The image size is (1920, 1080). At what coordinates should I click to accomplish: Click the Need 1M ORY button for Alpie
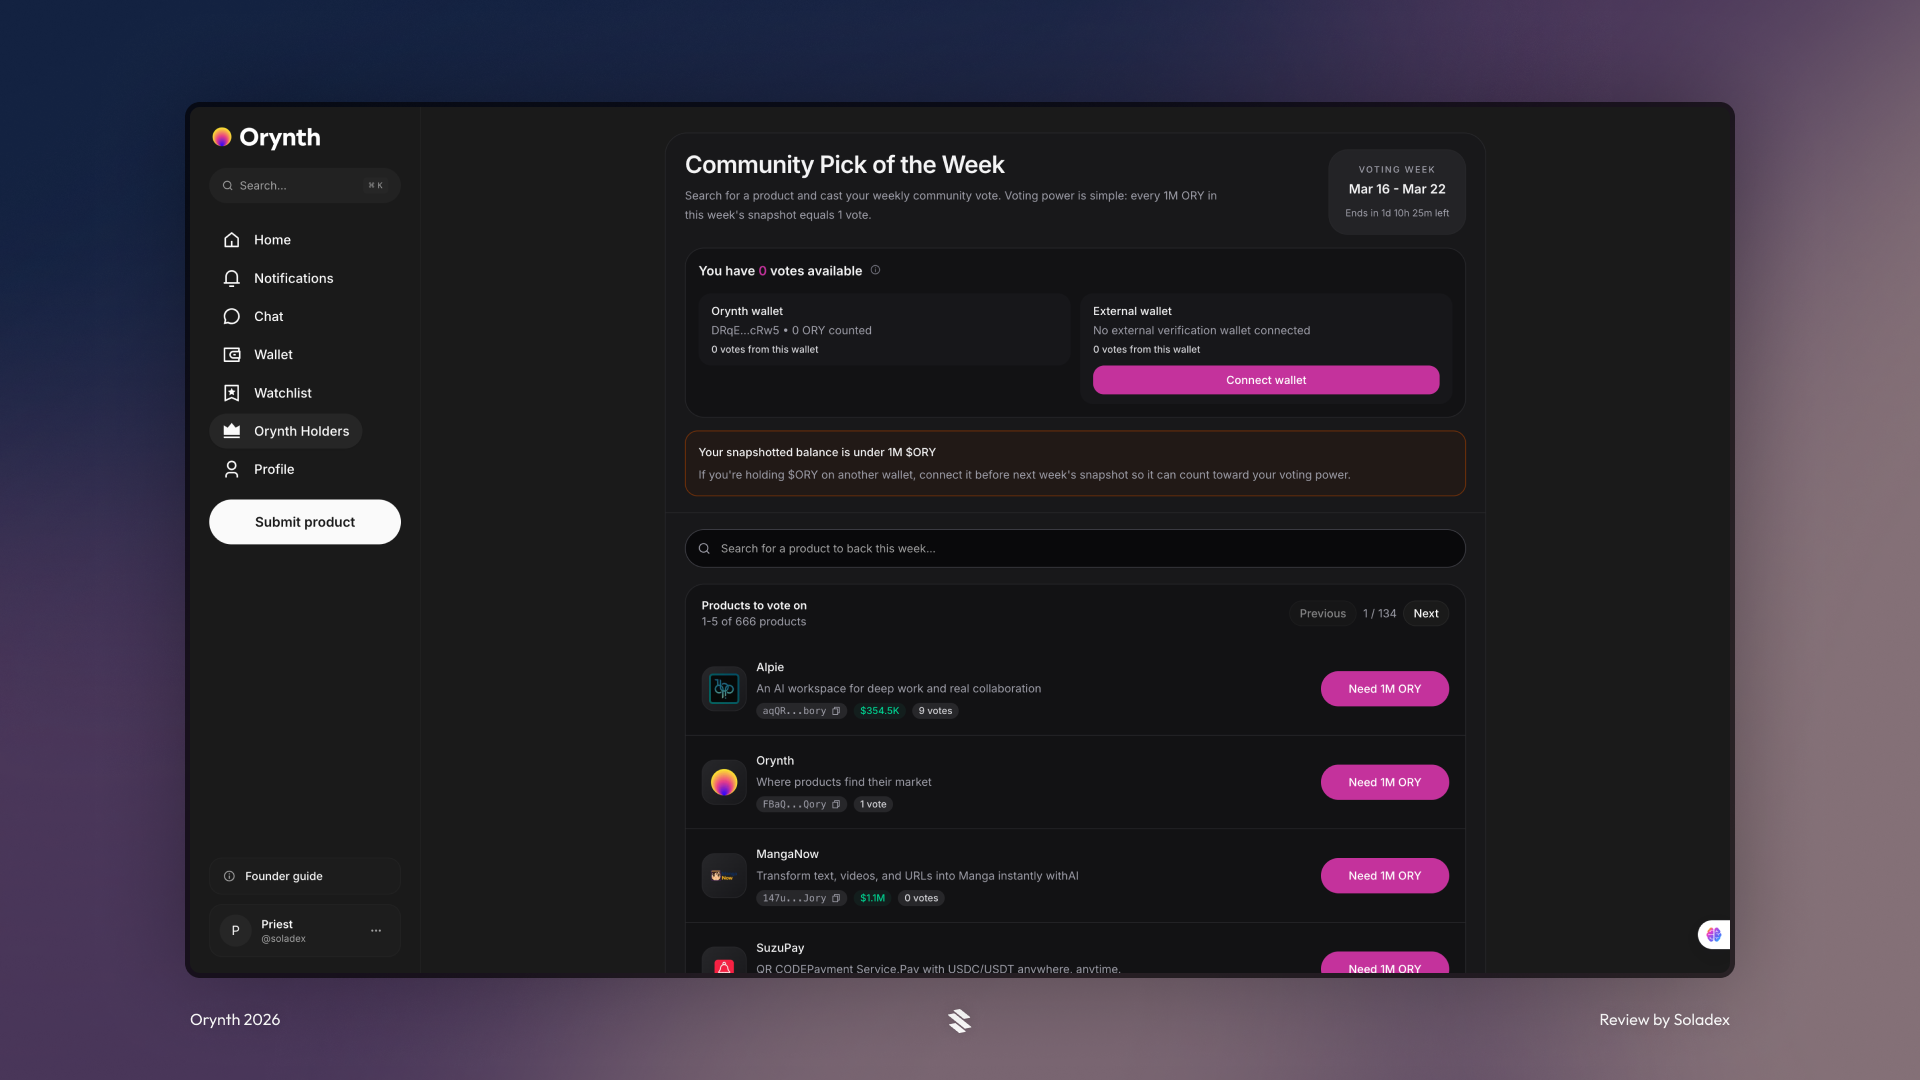tap(1384, 689)
